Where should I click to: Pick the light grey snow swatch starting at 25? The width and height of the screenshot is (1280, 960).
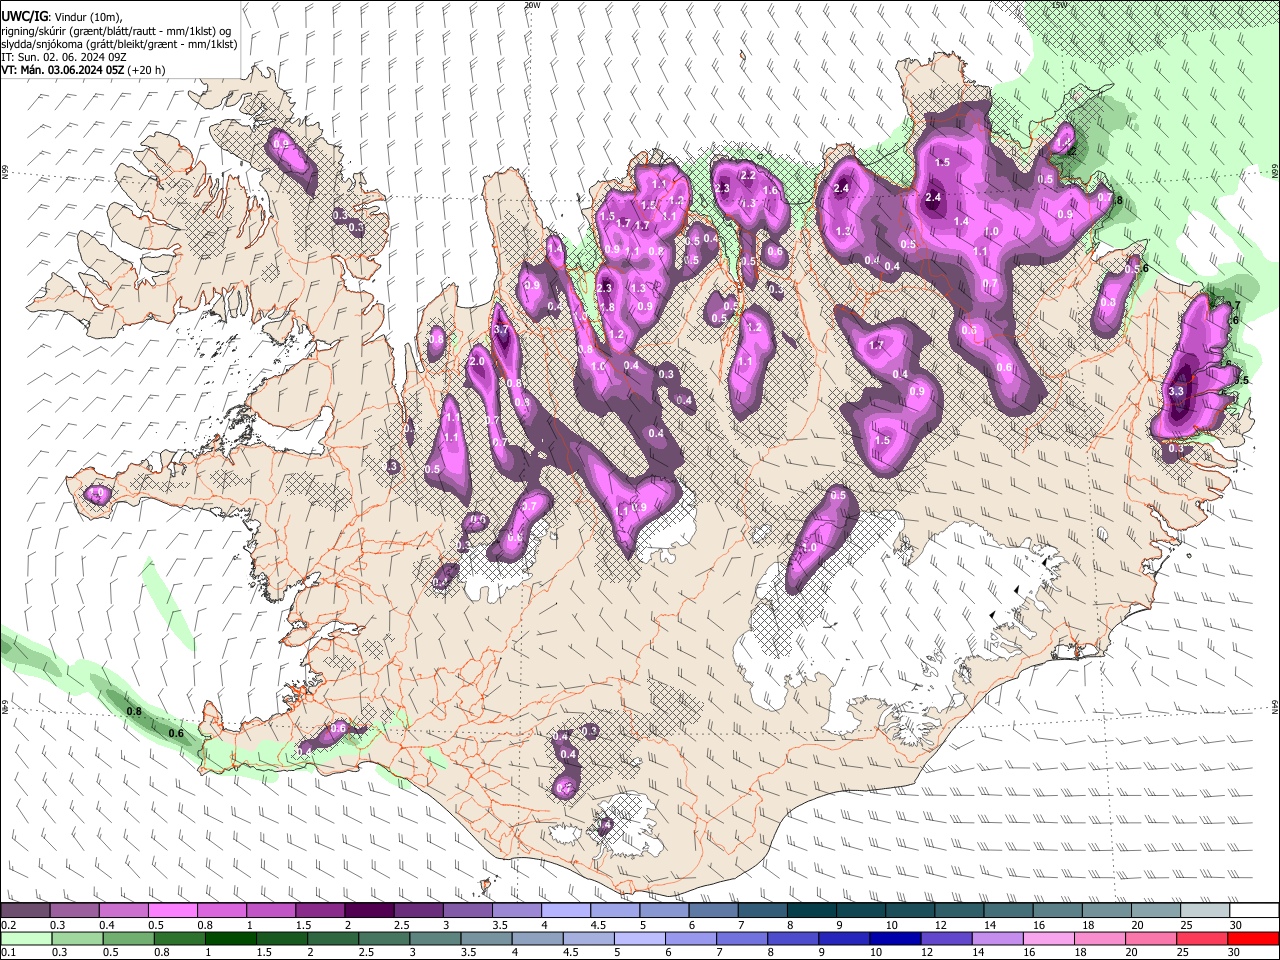(x=1204, y=911)
